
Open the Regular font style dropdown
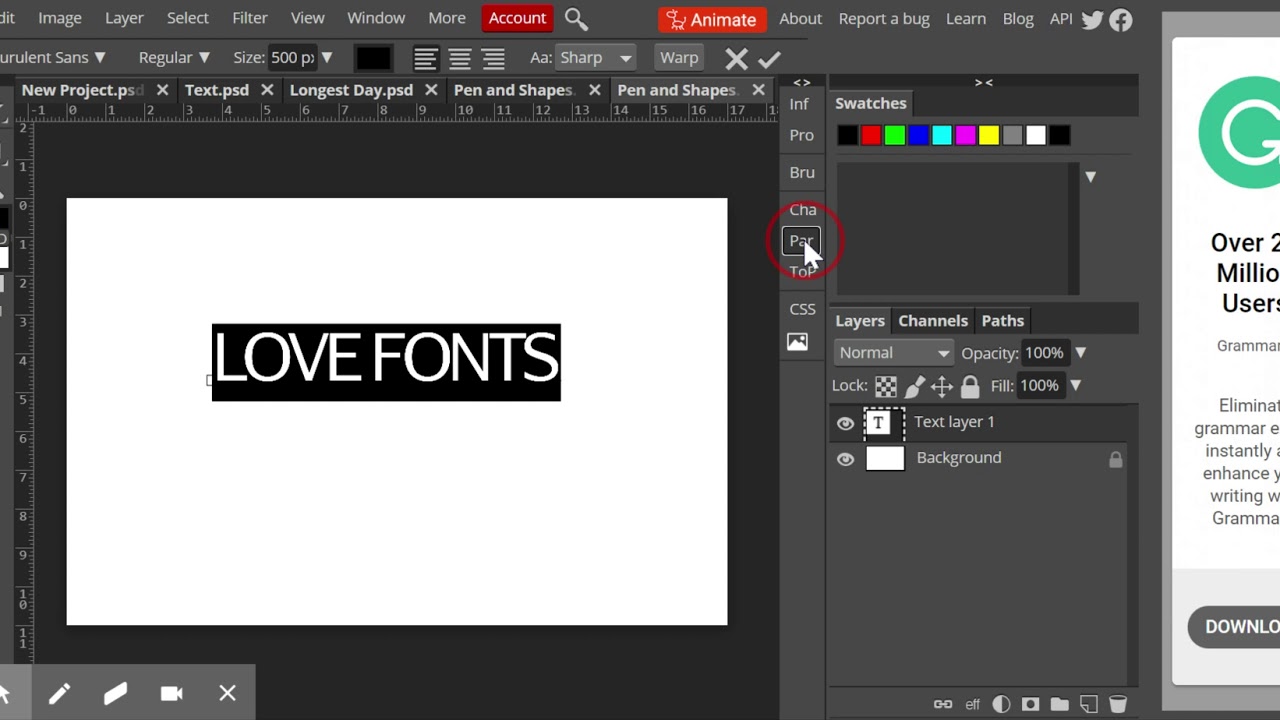coord(174,58)
